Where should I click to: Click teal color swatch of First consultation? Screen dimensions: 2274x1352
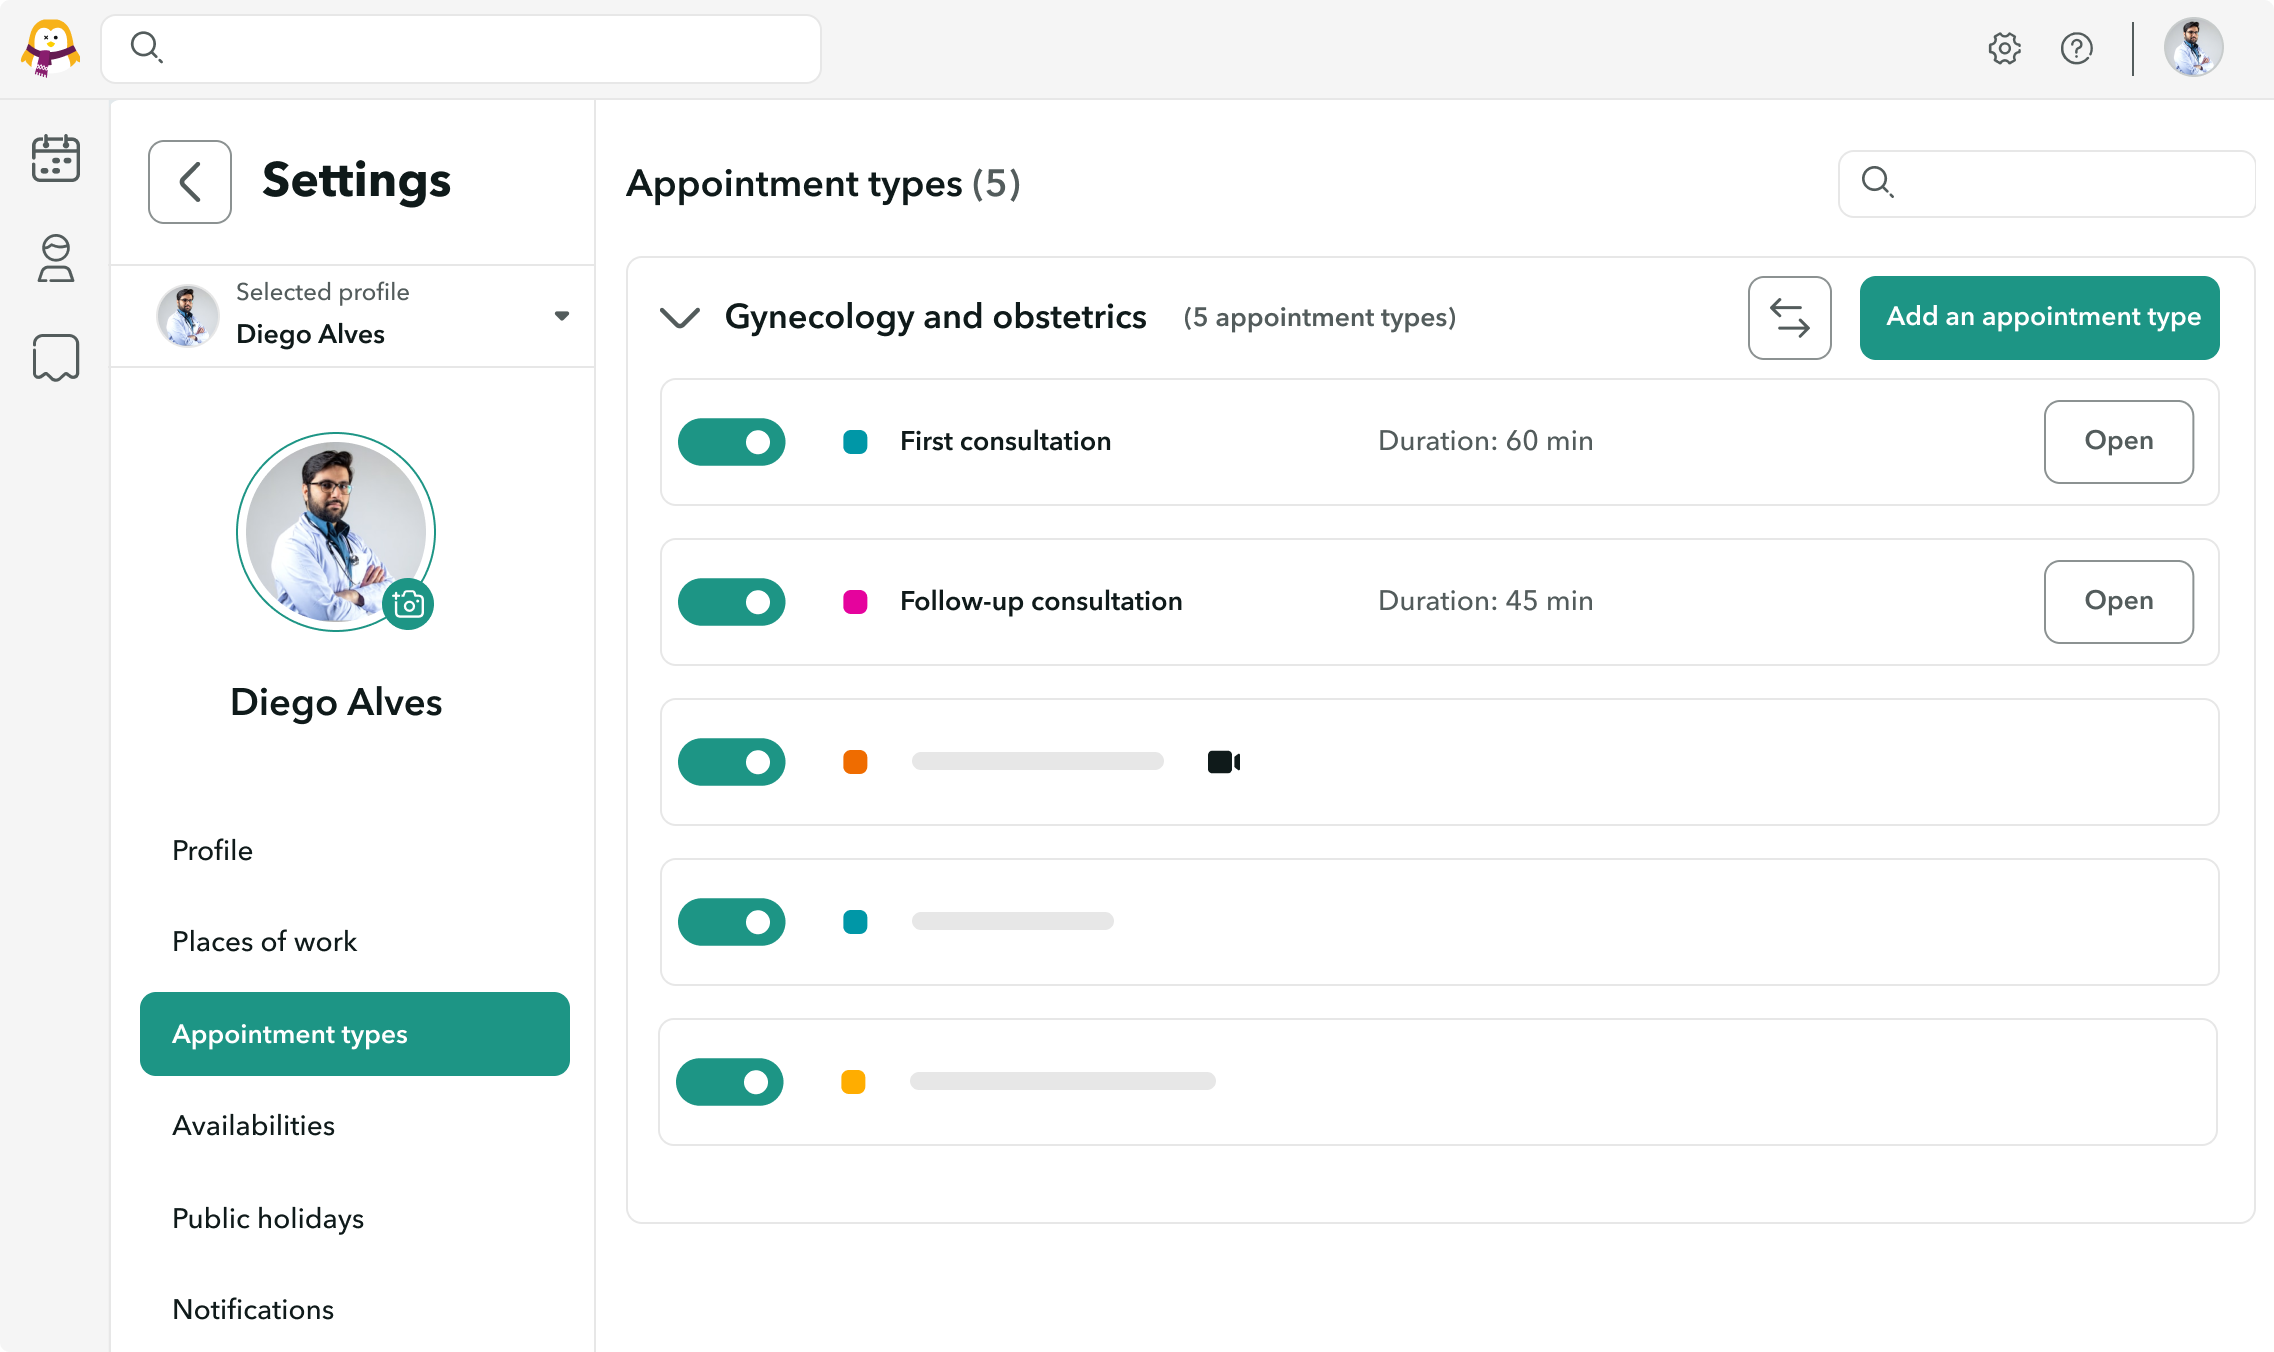[855, 442]
